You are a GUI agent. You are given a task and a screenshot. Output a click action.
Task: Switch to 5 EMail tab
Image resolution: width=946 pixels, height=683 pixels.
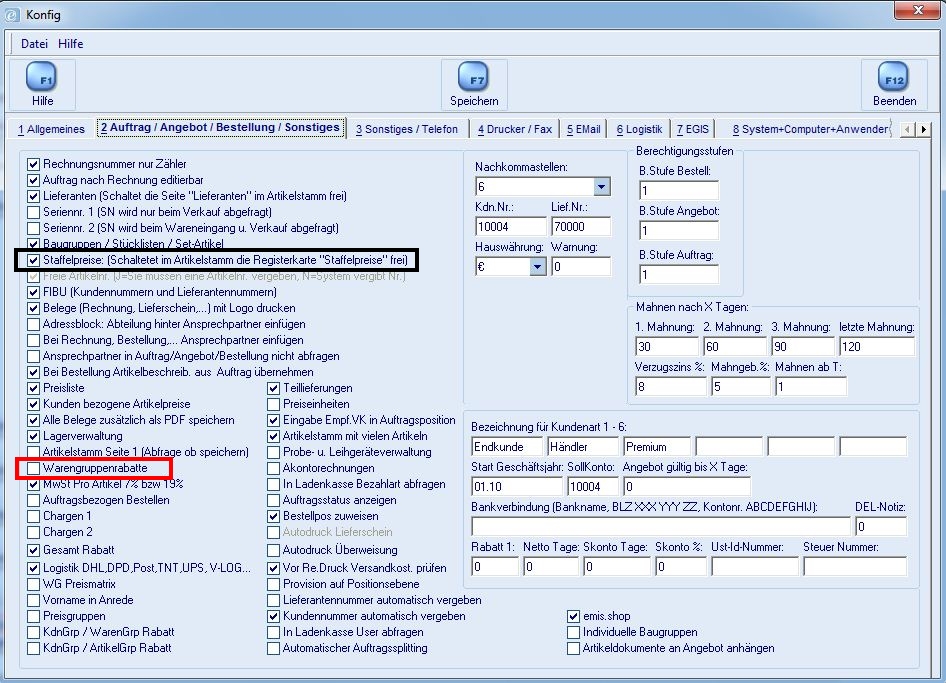pyautogui.click(x=583, y=129)
